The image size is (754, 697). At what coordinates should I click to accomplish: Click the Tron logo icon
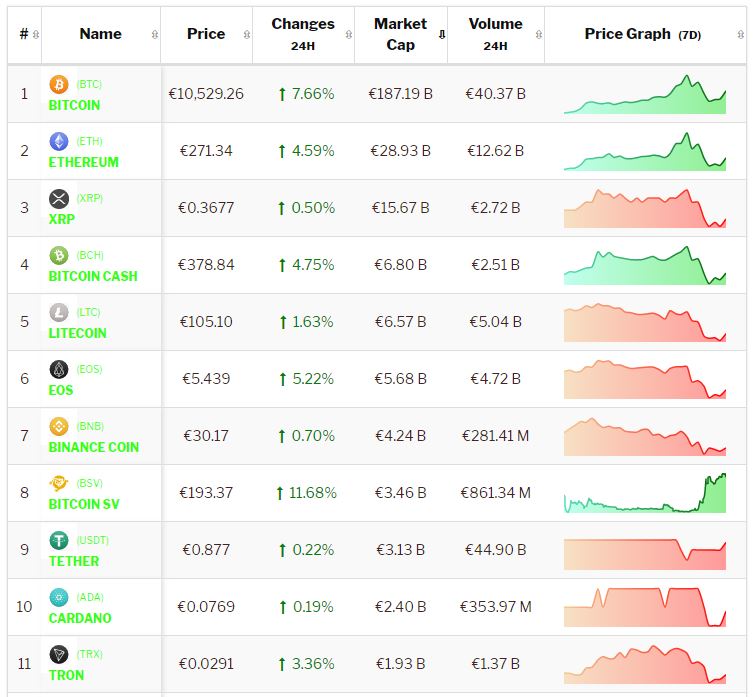click(58, 655)
